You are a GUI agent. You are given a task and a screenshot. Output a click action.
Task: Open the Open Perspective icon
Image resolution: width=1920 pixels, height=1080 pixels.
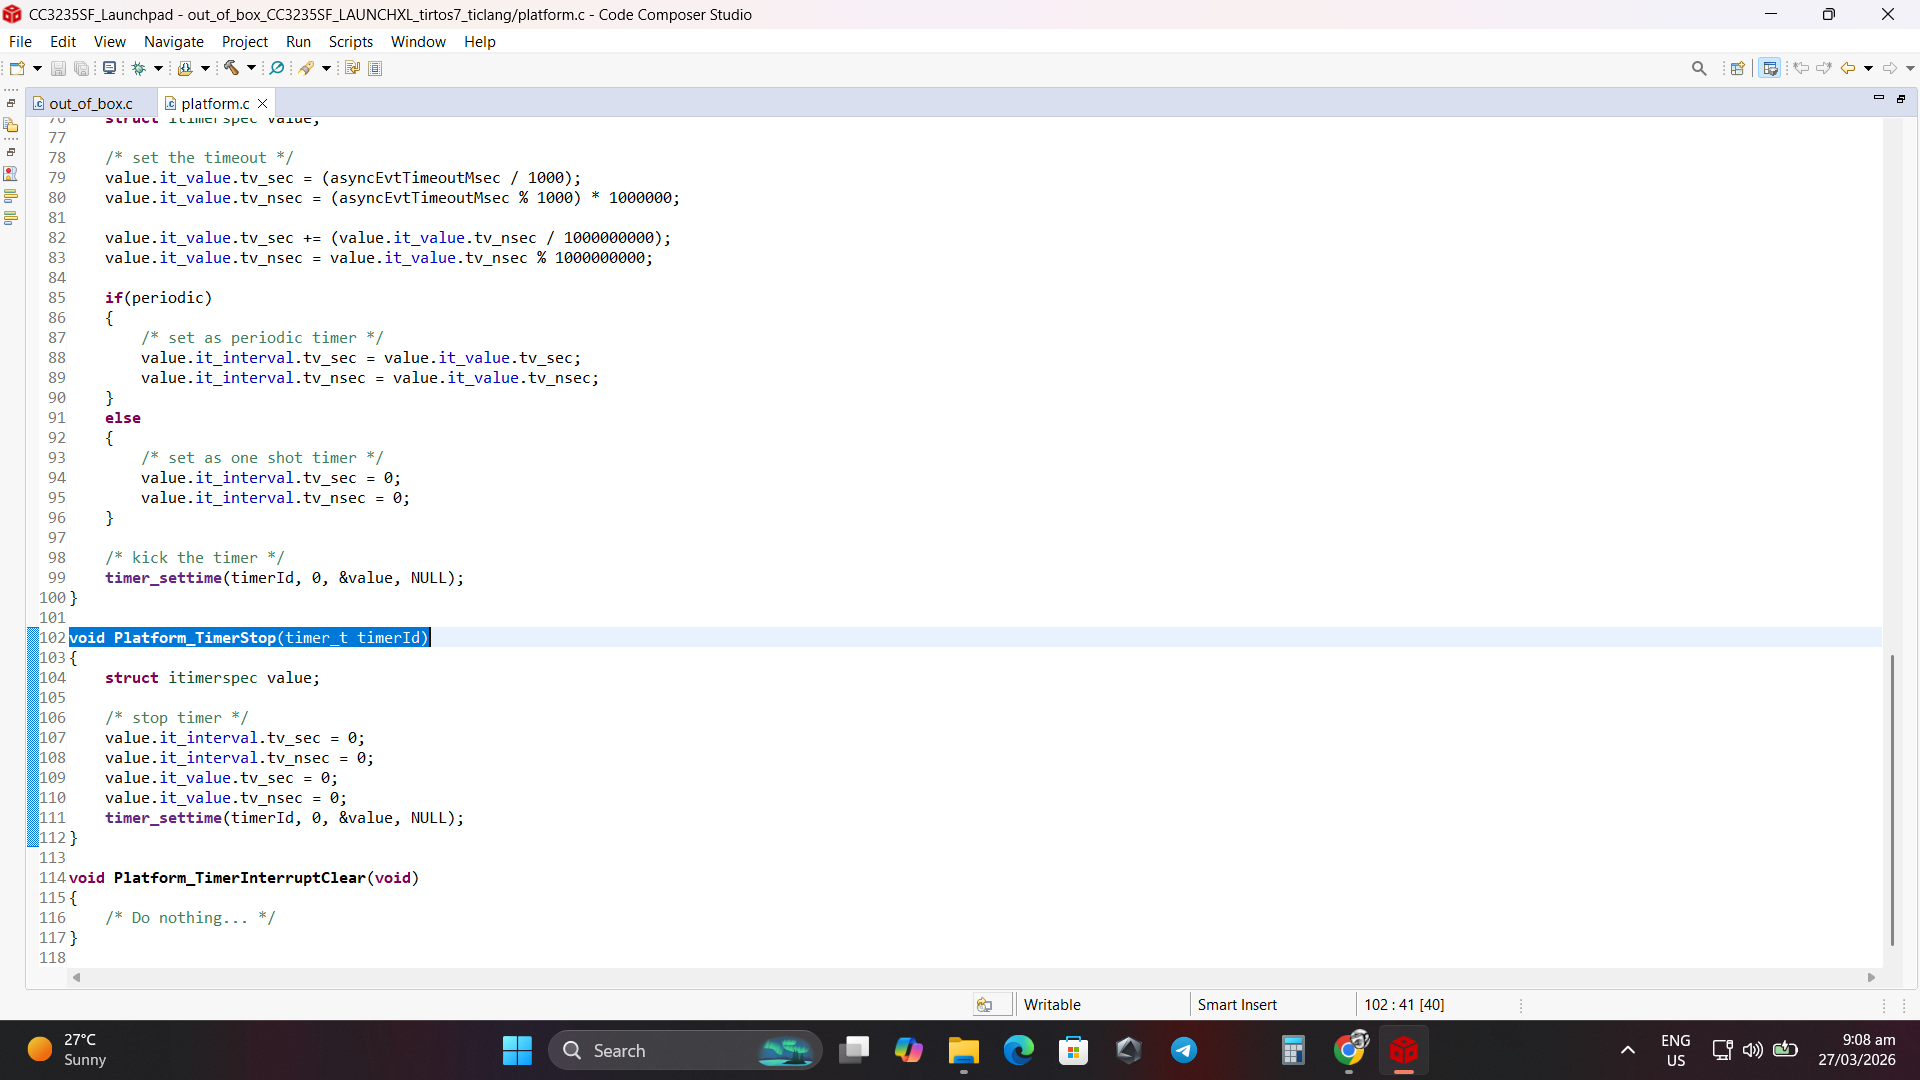coord(1738,68)
